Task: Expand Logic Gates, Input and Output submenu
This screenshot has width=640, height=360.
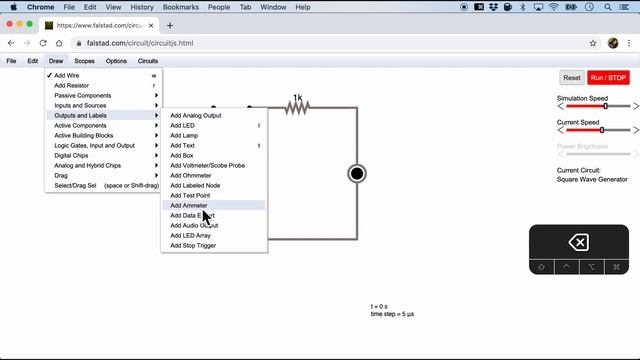Action: [x=103, y=145]
